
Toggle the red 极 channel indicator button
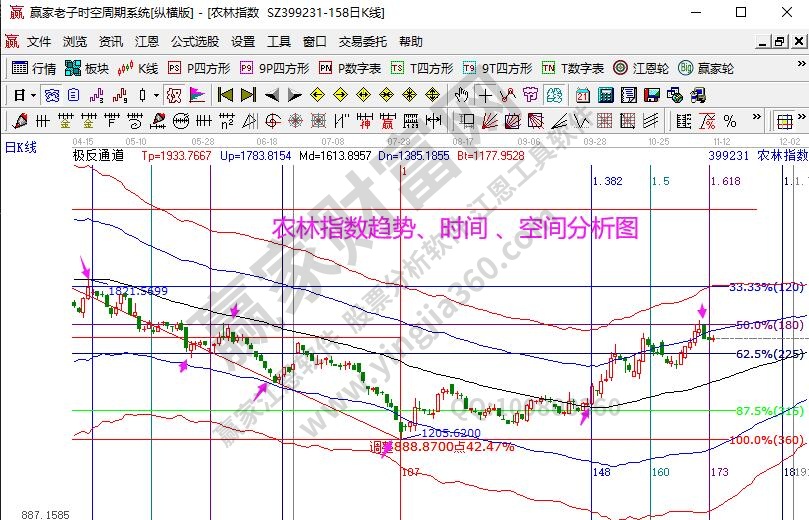pyautogui.click(x=173, y=95)
